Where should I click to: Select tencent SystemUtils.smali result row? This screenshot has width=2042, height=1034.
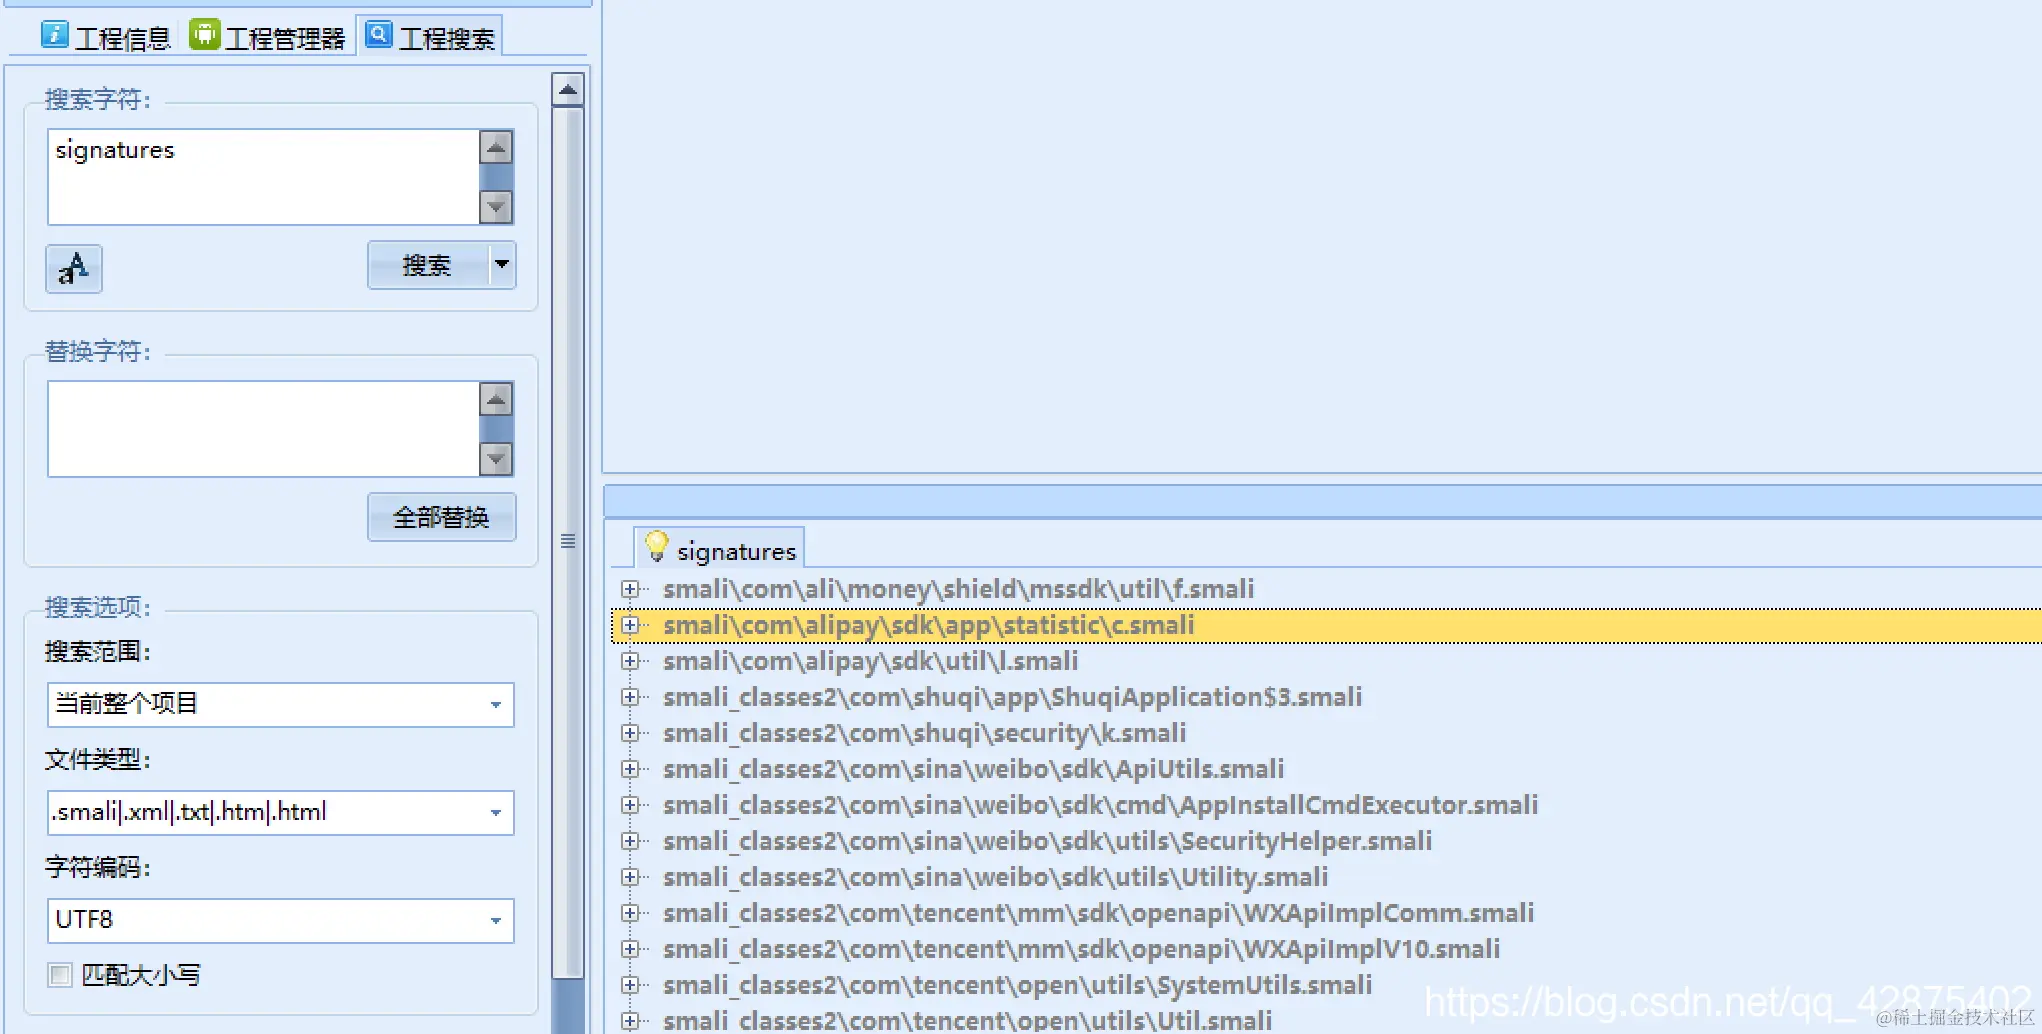click(1017, 985)
